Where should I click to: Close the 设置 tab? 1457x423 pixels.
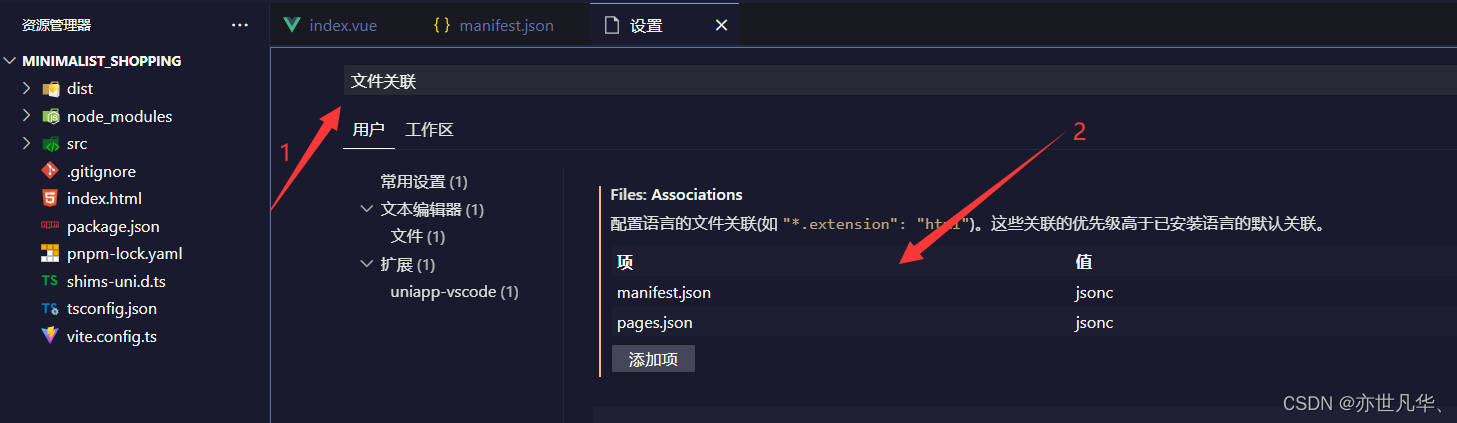tap(721, 25)
